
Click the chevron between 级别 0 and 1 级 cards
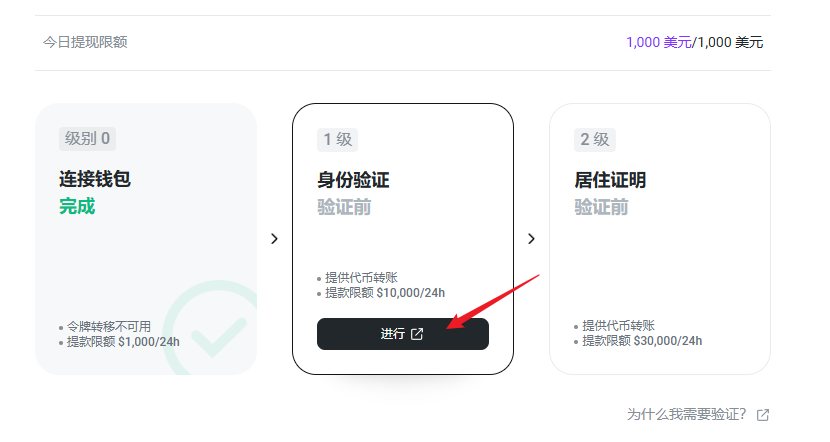[x=274, y=239]
